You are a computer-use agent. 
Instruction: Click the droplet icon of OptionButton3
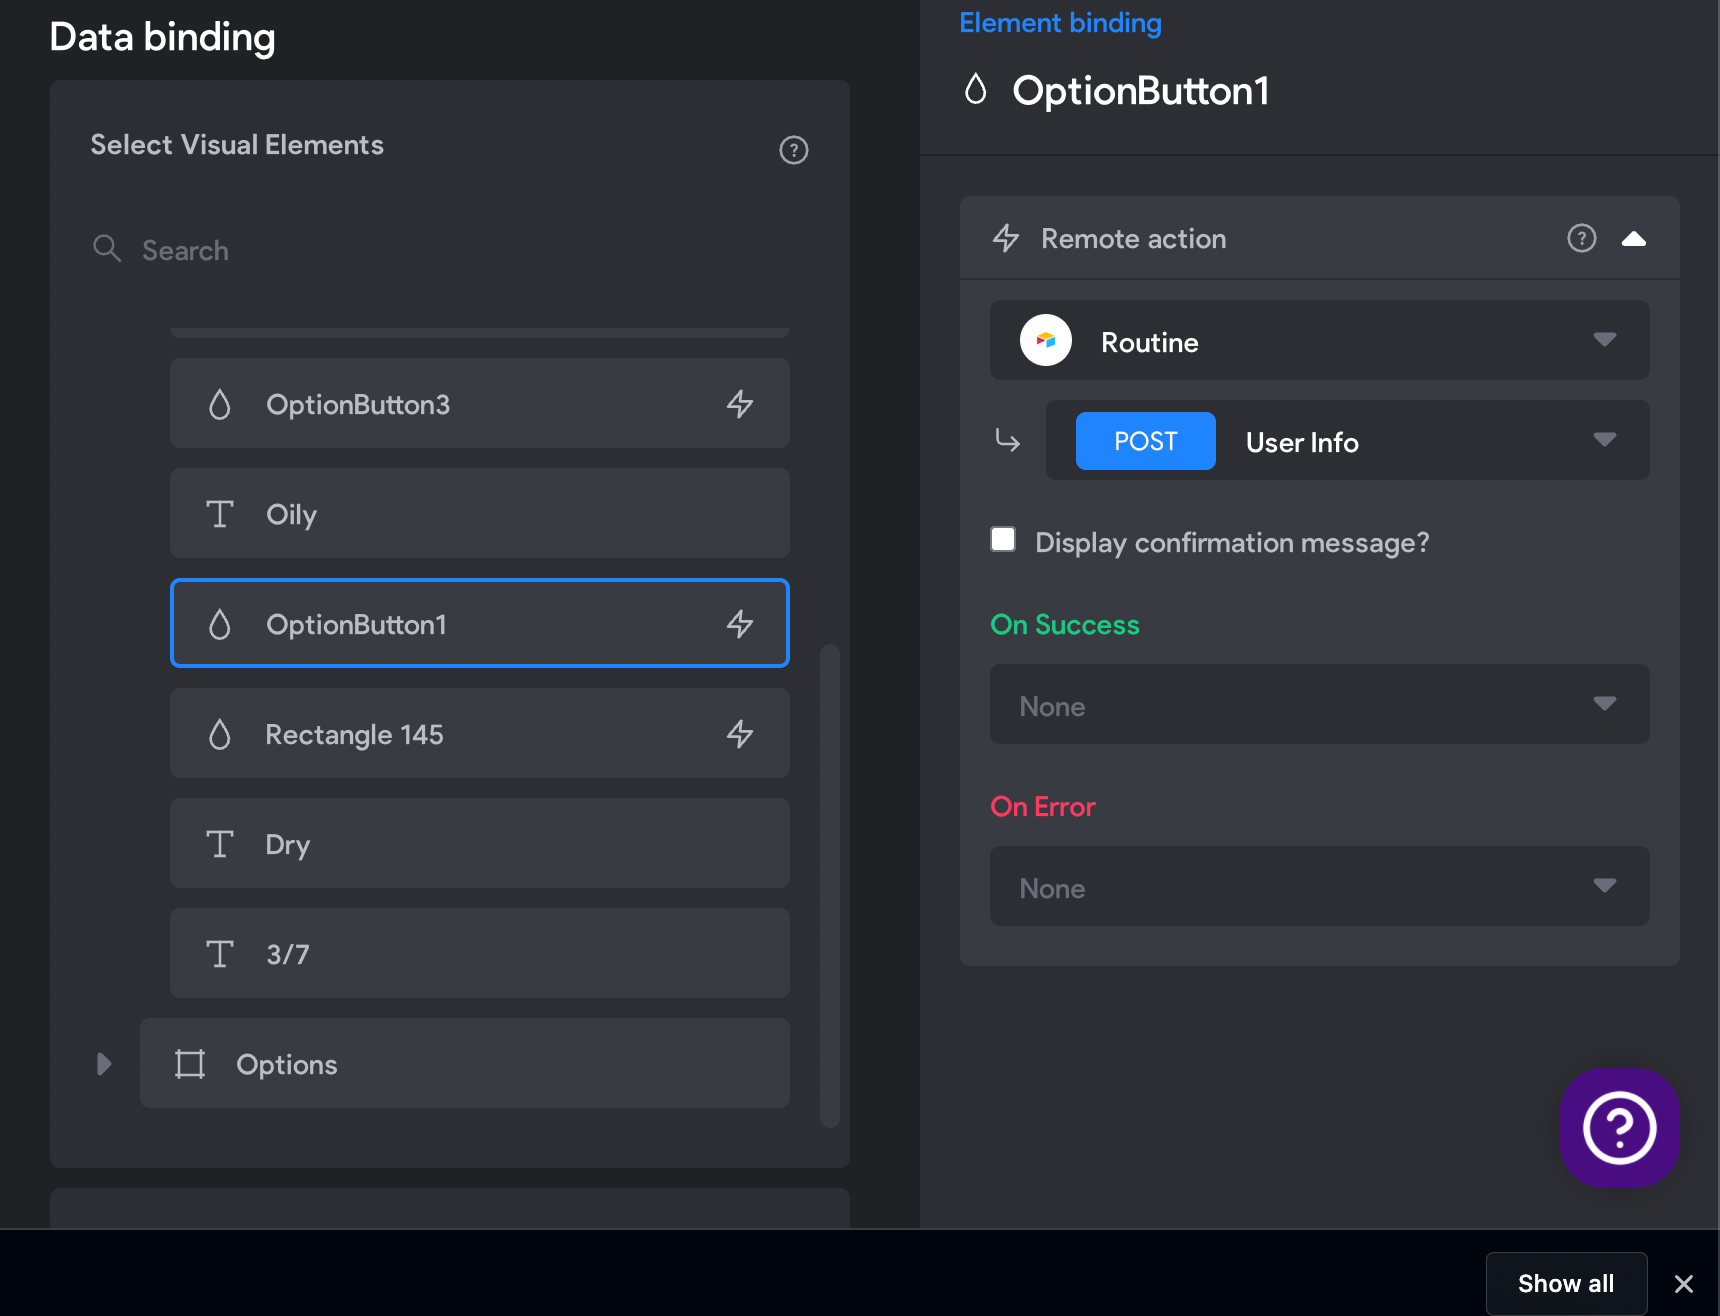(x=220, y=404)
